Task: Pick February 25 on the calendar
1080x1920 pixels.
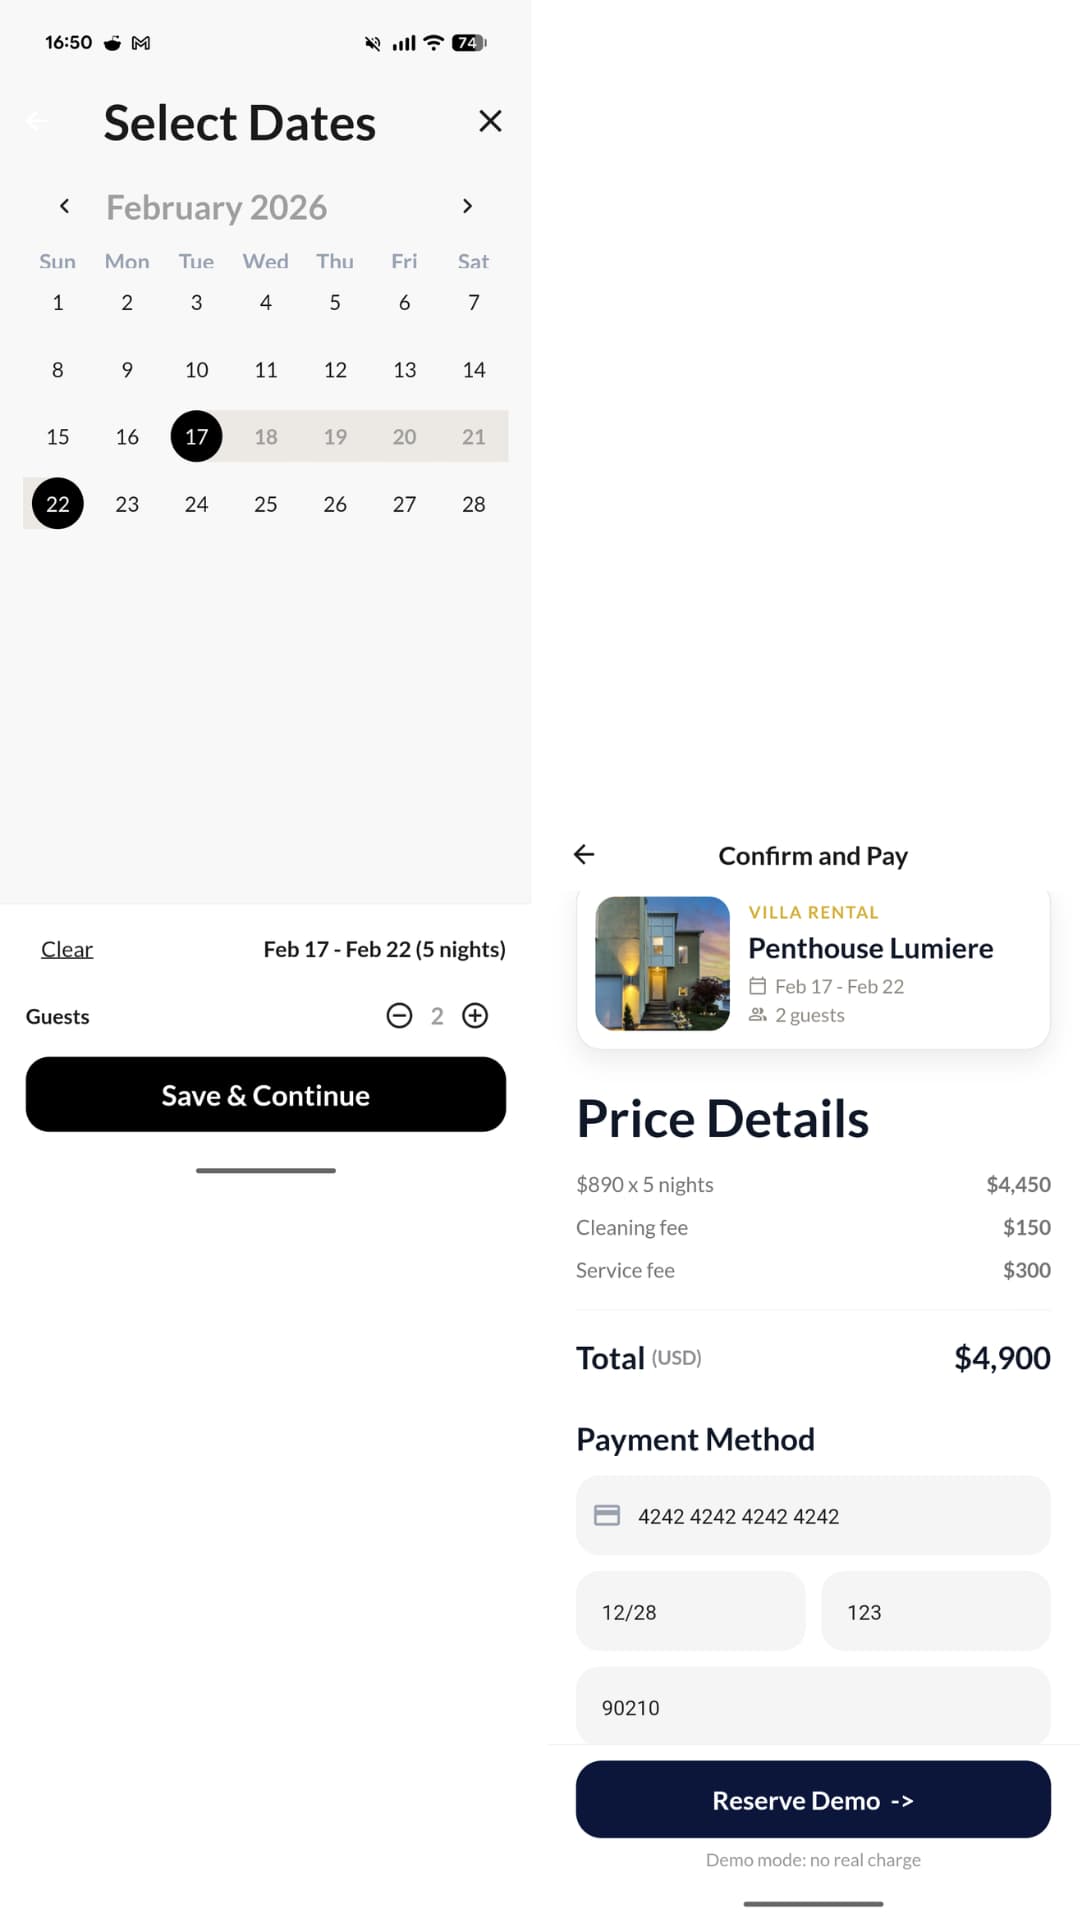Action: [266, 504]
